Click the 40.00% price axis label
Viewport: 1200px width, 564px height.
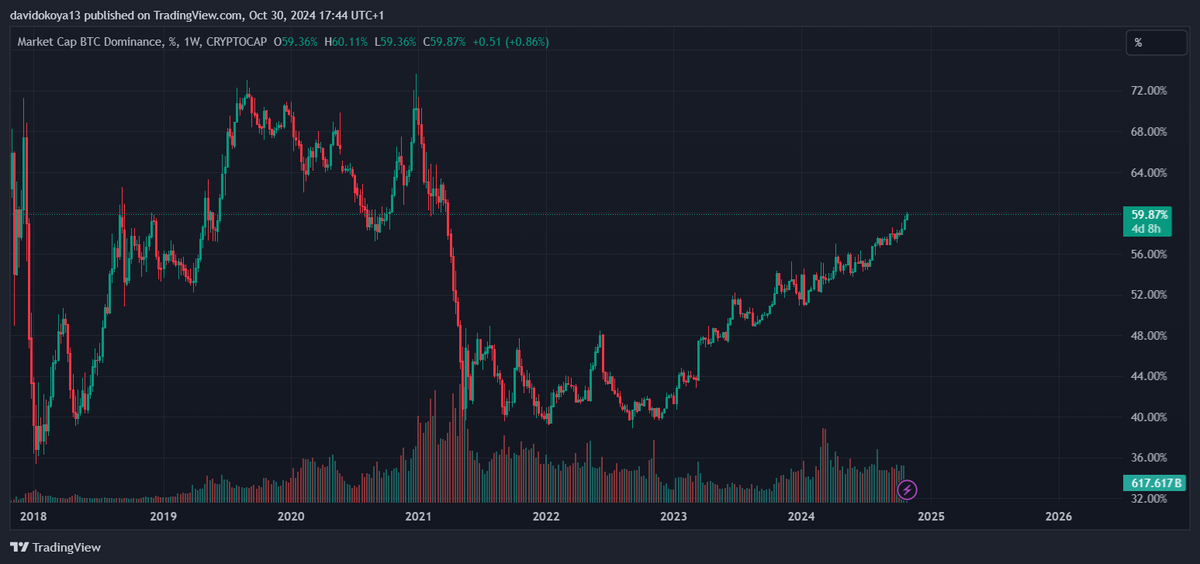(x=1148, y=417)
